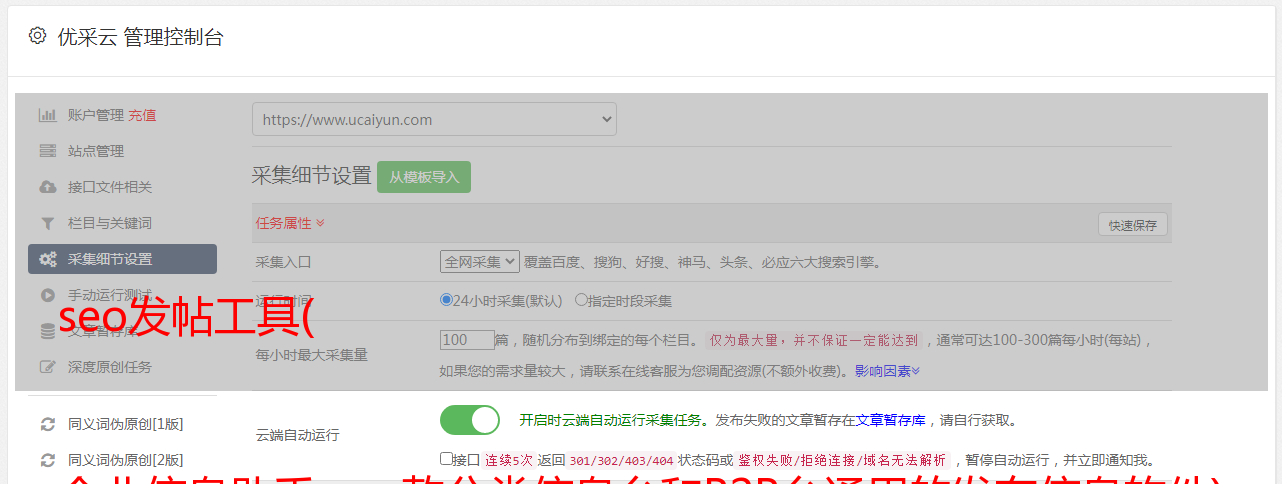Open the 站点管理 menu item
The image size is (1282, 484).
[x=96, y=151]
